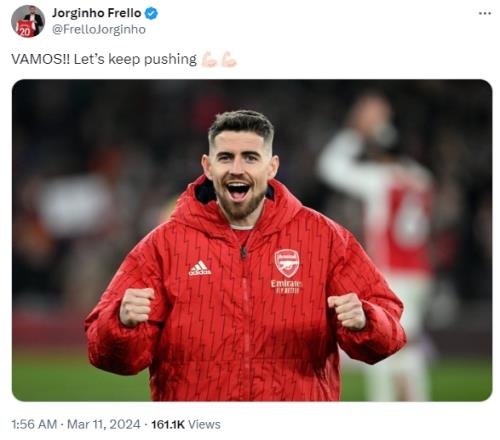Click the Jorginho Frello display name
The image size is (500, 440).
(97, 13)
